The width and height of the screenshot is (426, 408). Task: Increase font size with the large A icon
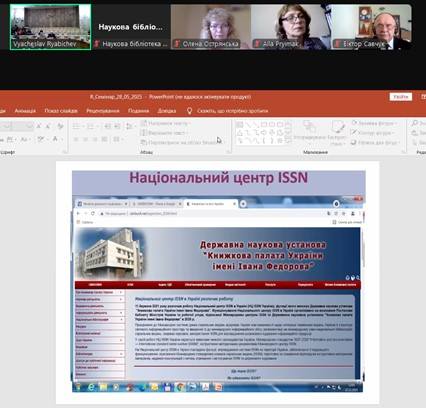tap(39, 126)
